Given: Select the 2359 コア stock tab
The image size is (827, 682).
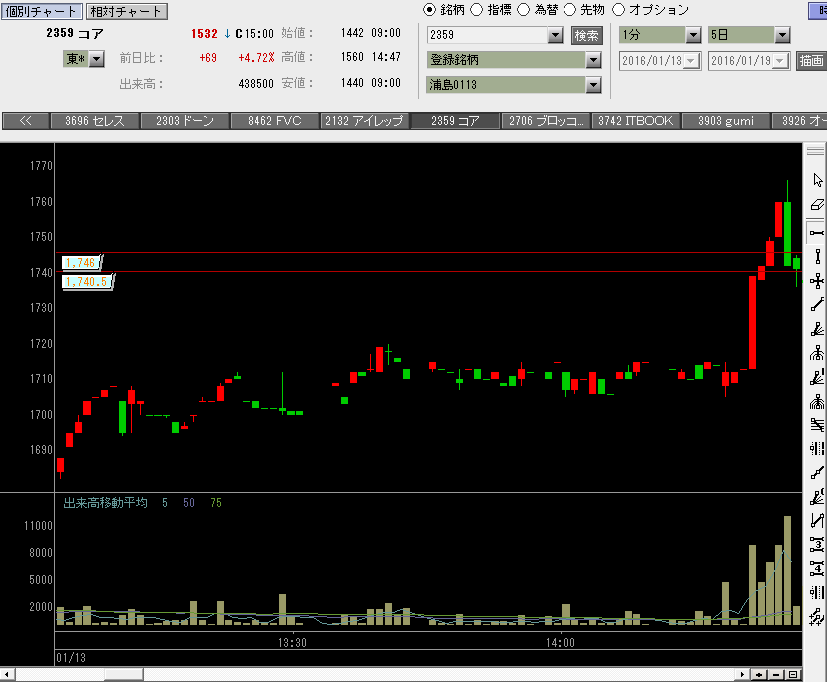Looking at the screenshot, I should tap(455, 121).
